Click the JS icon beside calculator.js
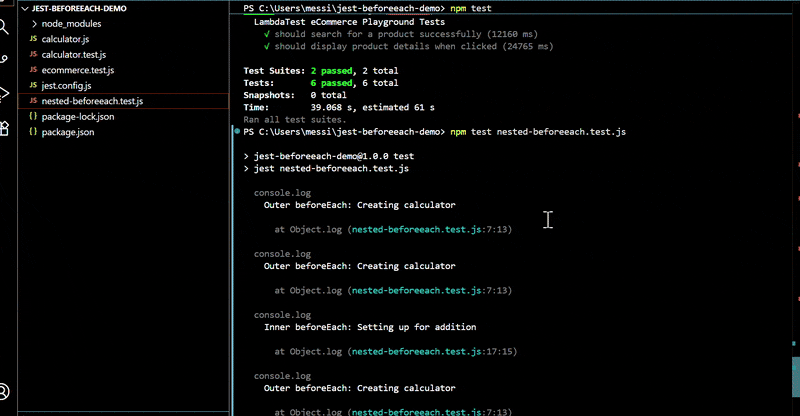The image size is (800, 416). click(x=33, y=38)
